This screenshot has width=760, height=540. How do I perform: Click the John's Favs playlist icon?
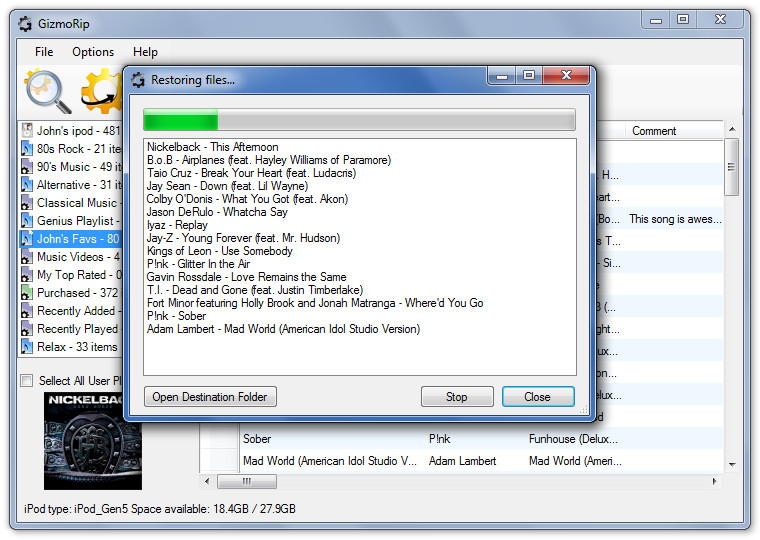pos(27,238)
